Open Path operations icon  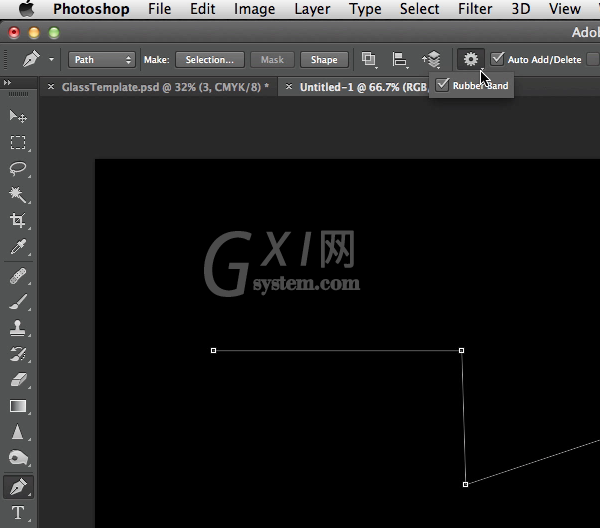[369, 59]
